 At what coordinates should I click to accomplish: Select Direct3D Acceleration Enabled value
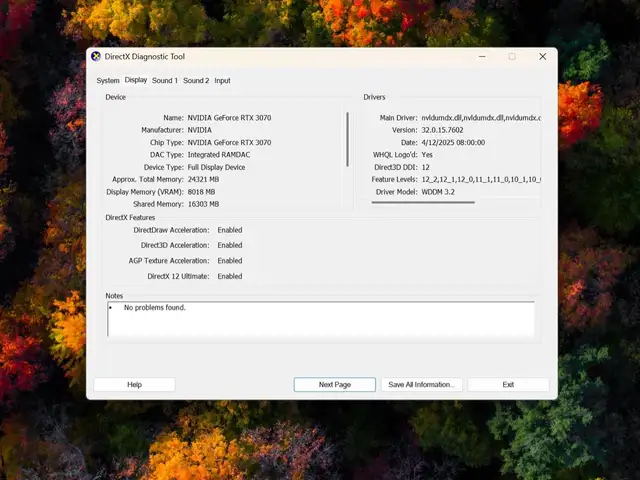point(230,245)
